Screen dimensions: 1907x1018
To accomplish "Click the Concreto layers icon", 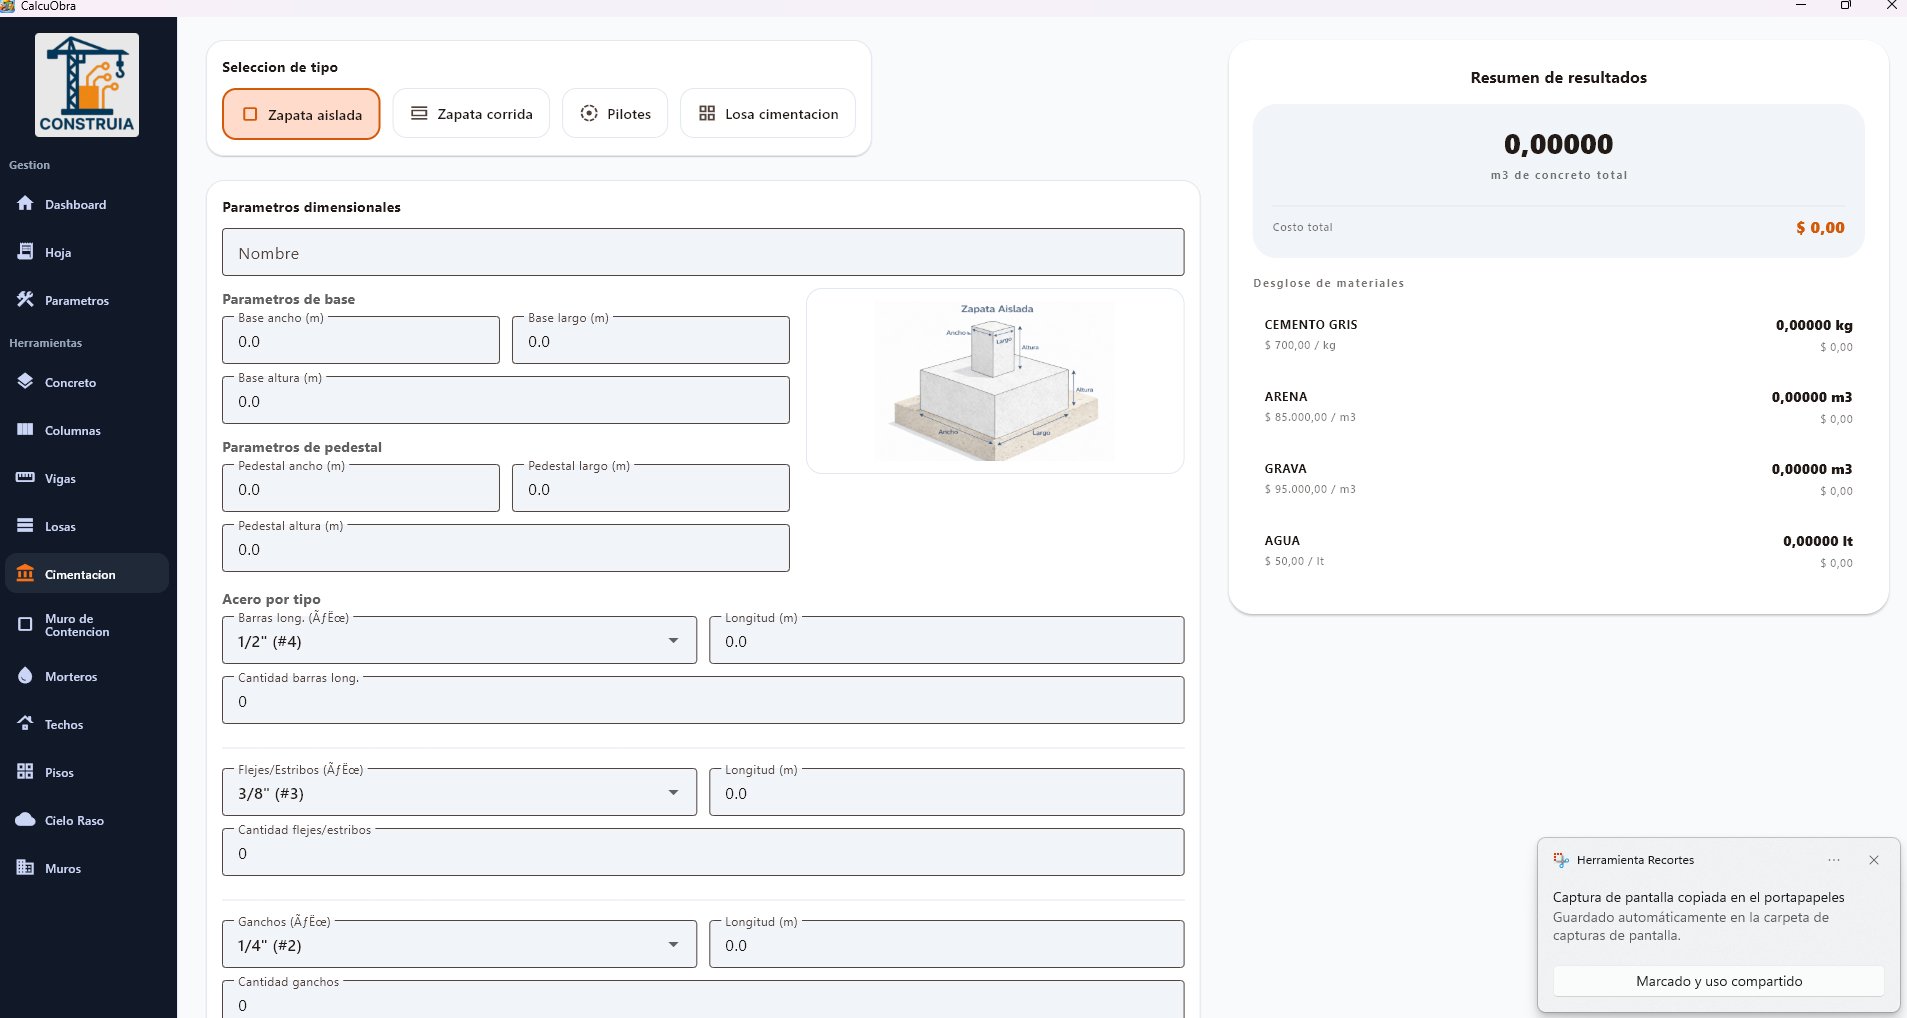I will [26, 382].
